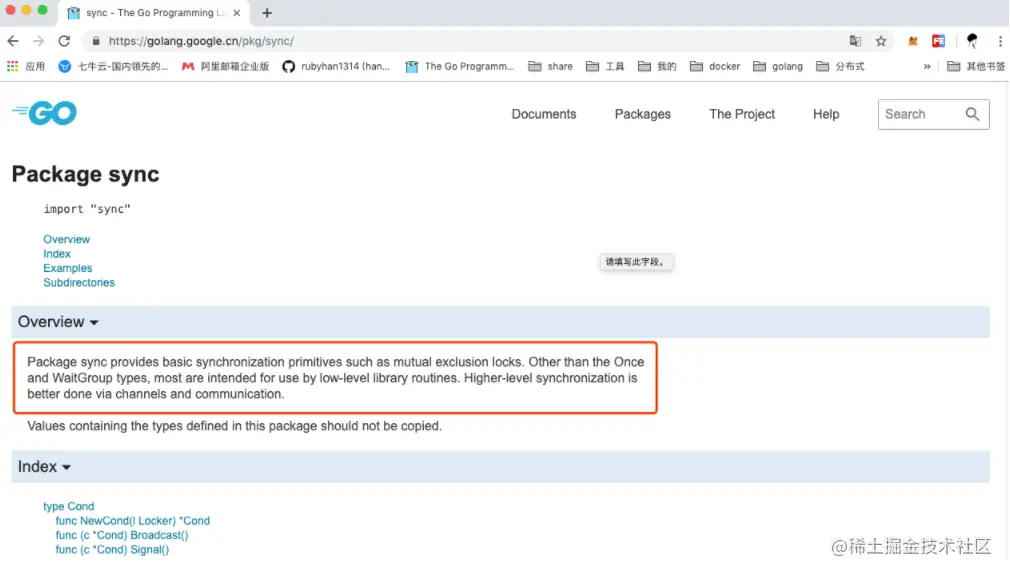The width and height of the screenshot is (1010, 575).
Task: Open the profile avatar icon
Action: (x=972, y=41)
